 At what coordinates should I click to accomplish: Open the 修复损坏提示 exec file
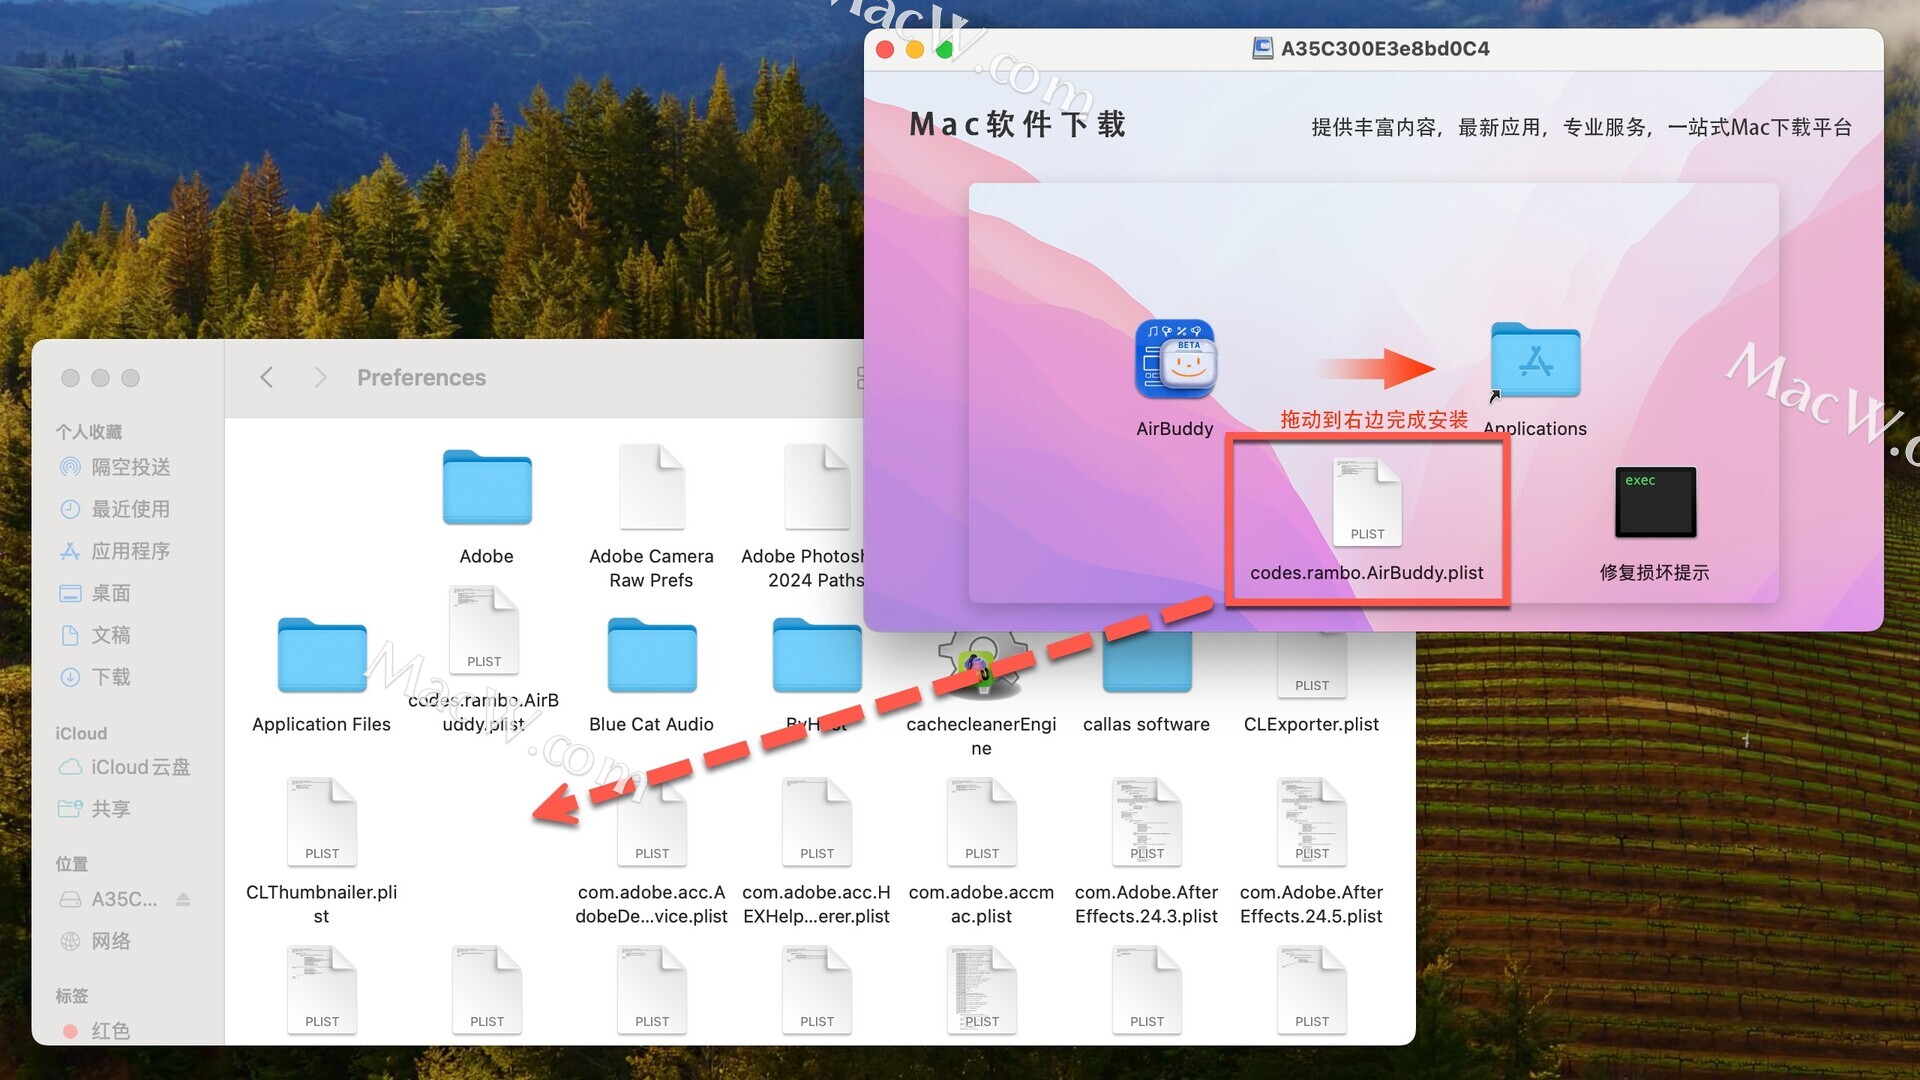[1655, 502]
